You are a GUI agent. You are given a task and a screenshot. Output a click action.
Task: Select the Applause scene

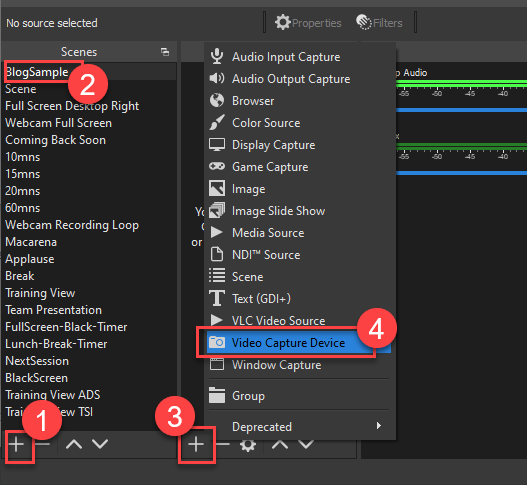point(89,259)
